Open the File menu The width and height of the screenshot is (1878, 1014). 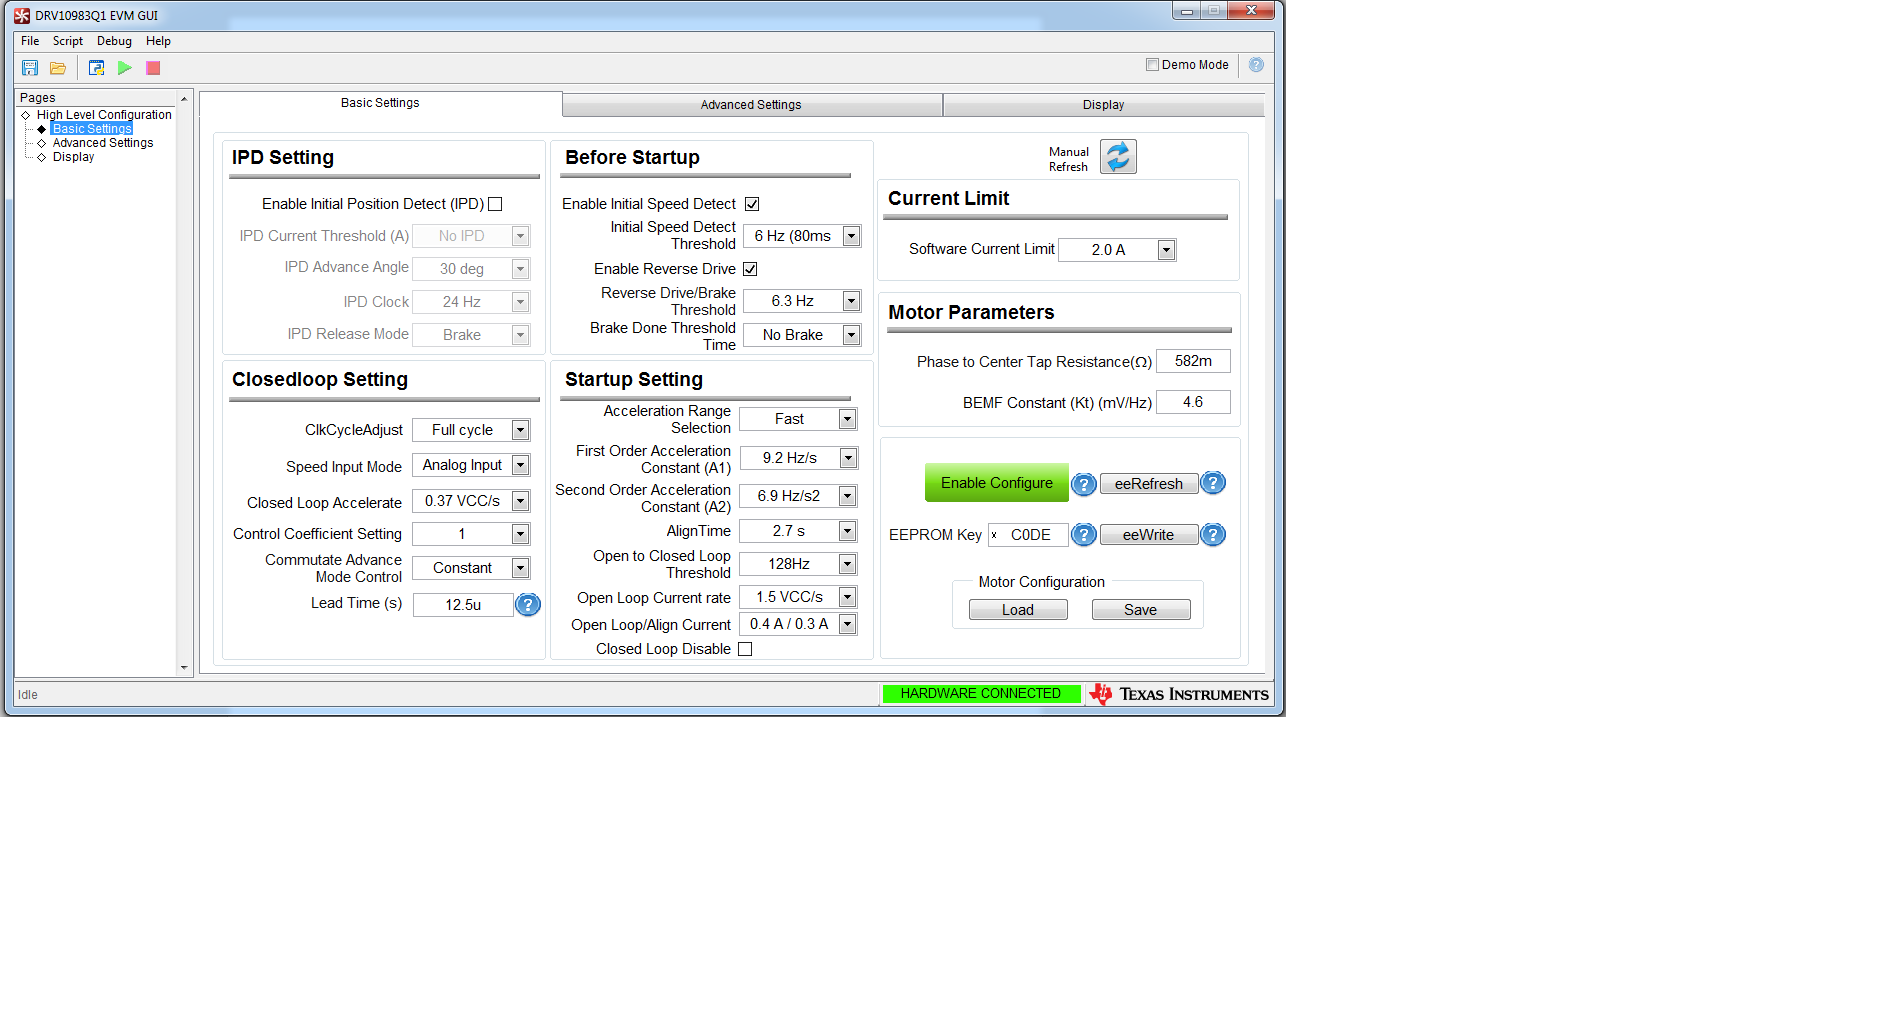pos(30,41)
